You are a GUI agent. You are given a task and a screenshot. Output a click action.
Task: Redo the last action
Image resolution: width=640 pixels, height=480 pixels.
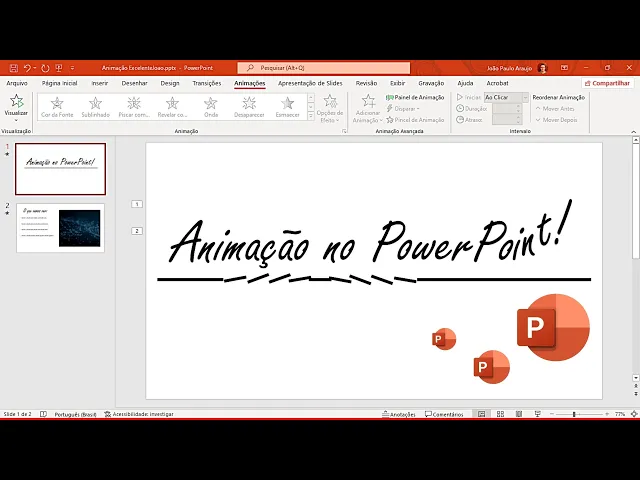45,68
